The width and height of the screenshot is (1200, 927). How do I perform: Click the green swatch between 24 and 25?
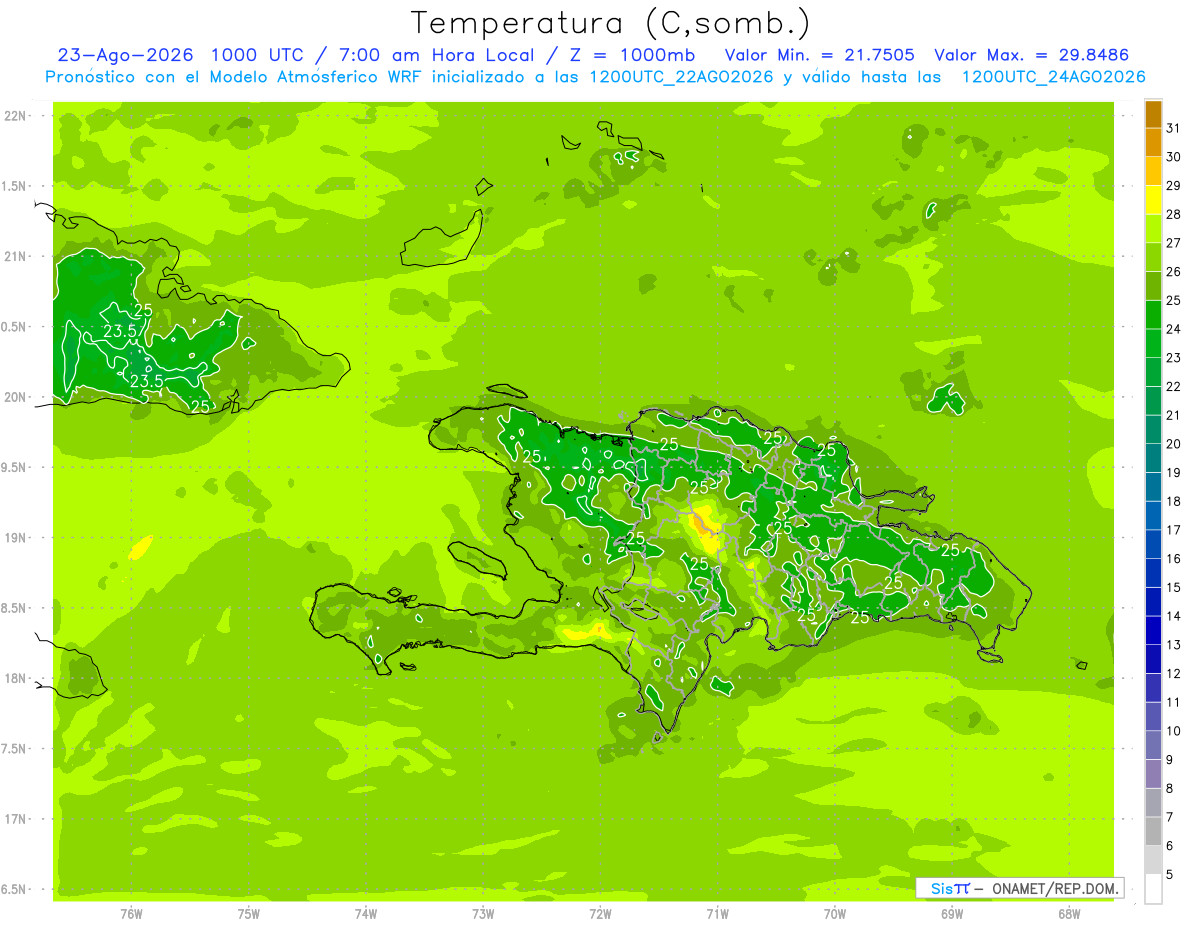pos(1153,315)
